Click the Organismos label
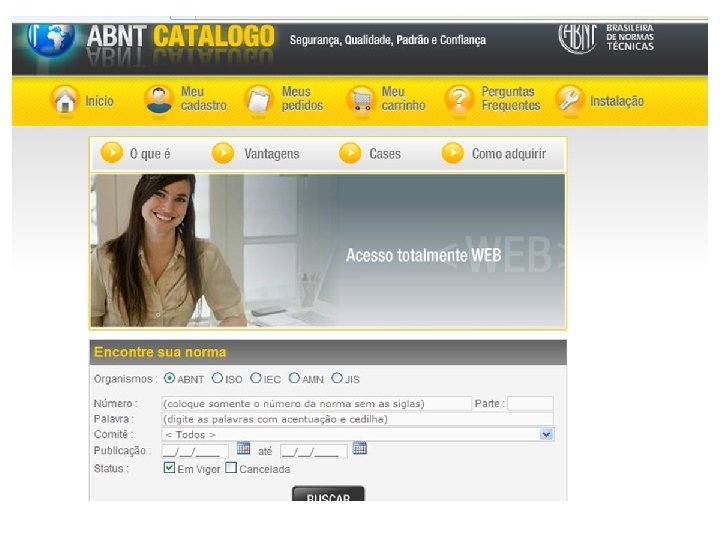The image size is (720, 540). pos(125,379)
